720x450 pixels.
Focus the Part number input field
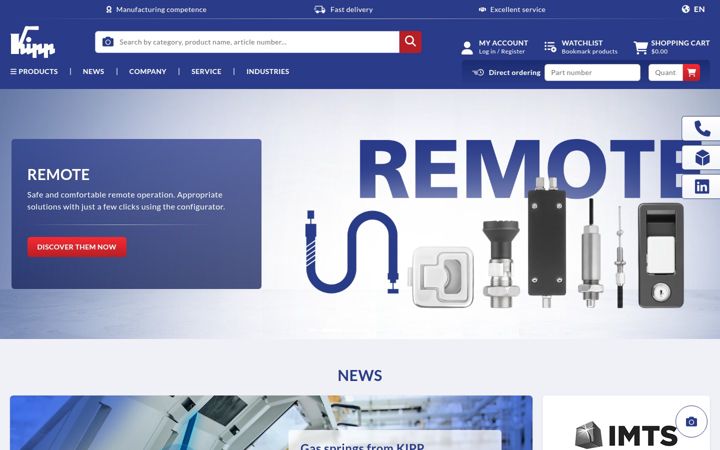[592, 73]
